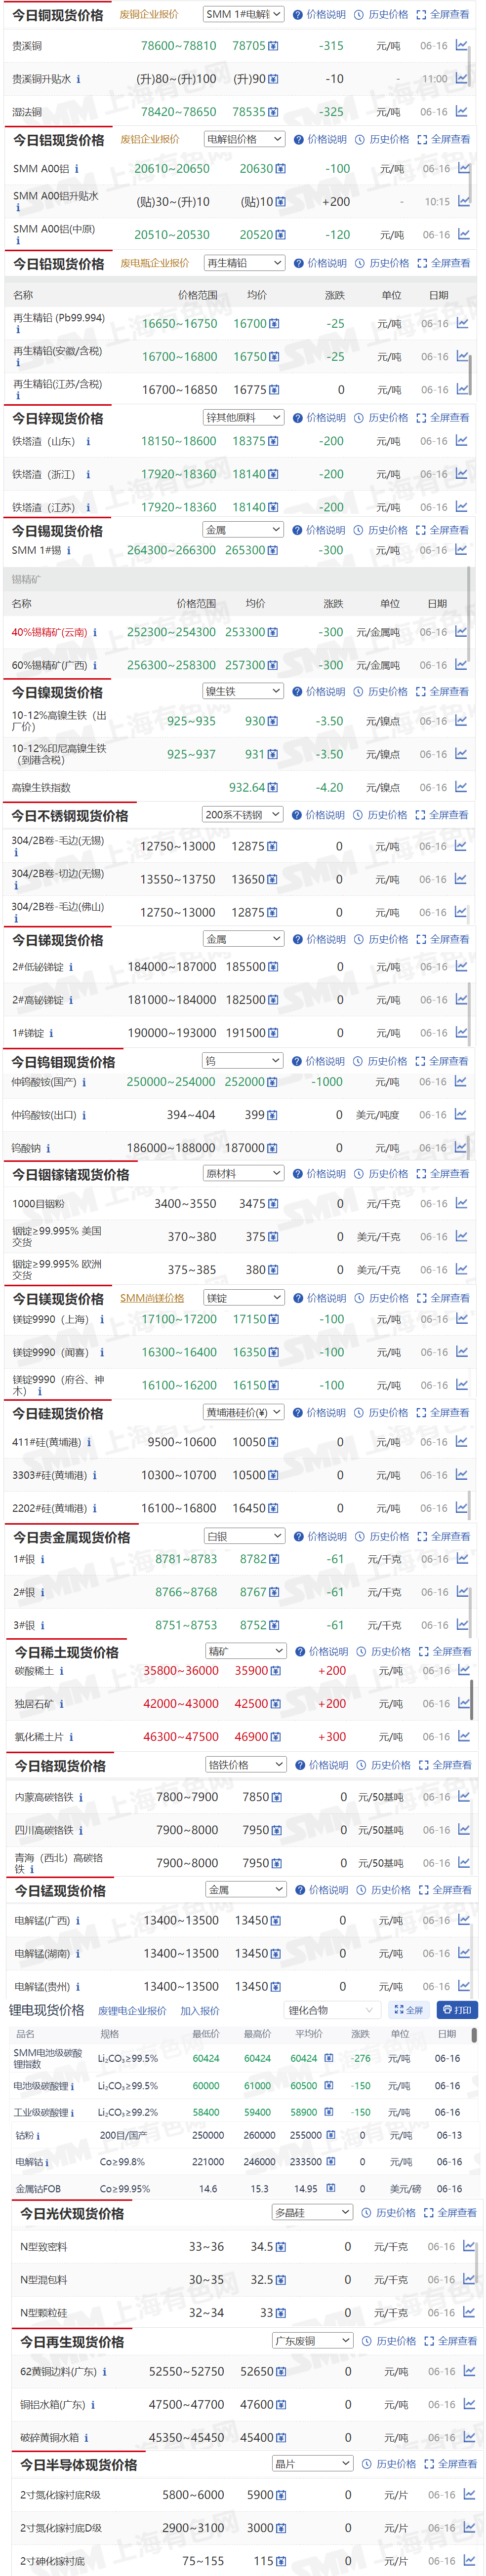The width and height of the screenshot is (486, 2576).
Task: Open the trend chart for 304/2B卷-切边(无锡)
Action: pyautogui.click(x=461, y=878)
